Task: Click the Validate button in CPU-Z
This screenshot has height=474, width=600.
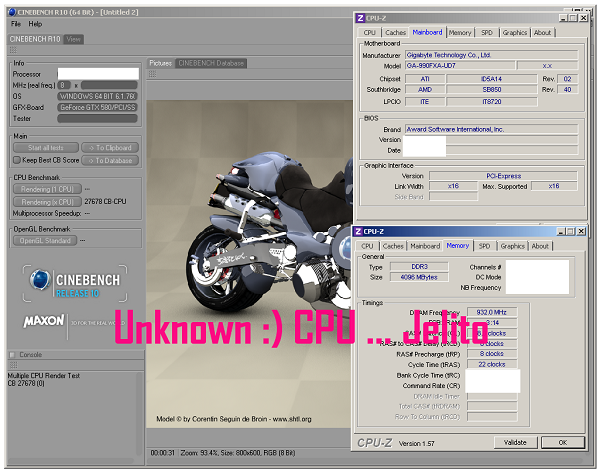Action: (x=515, y=443)
